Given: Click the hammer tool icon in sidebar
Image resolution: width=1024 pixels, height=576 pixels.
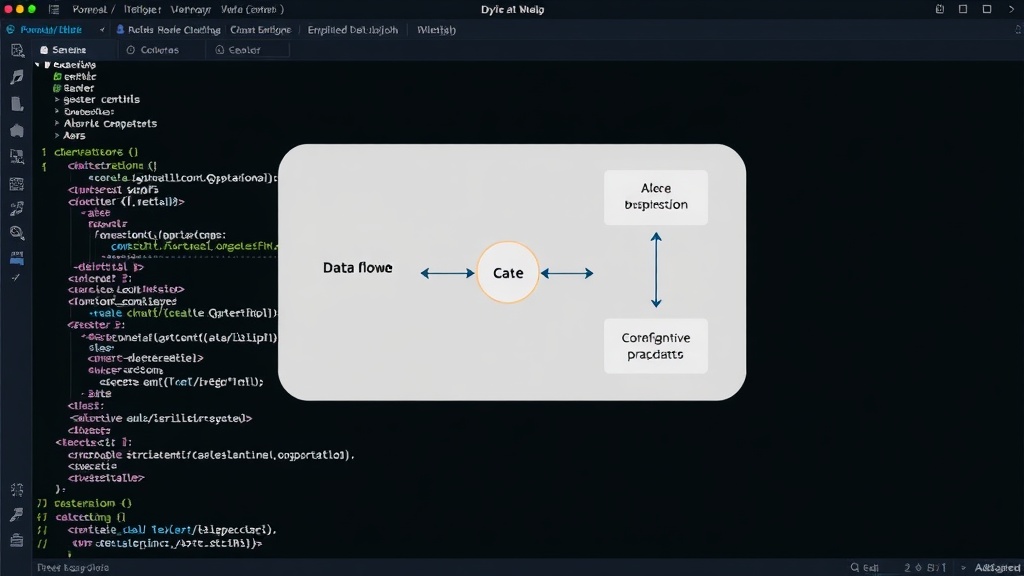Looking at the screenshot, I should (x=17, y=515).
